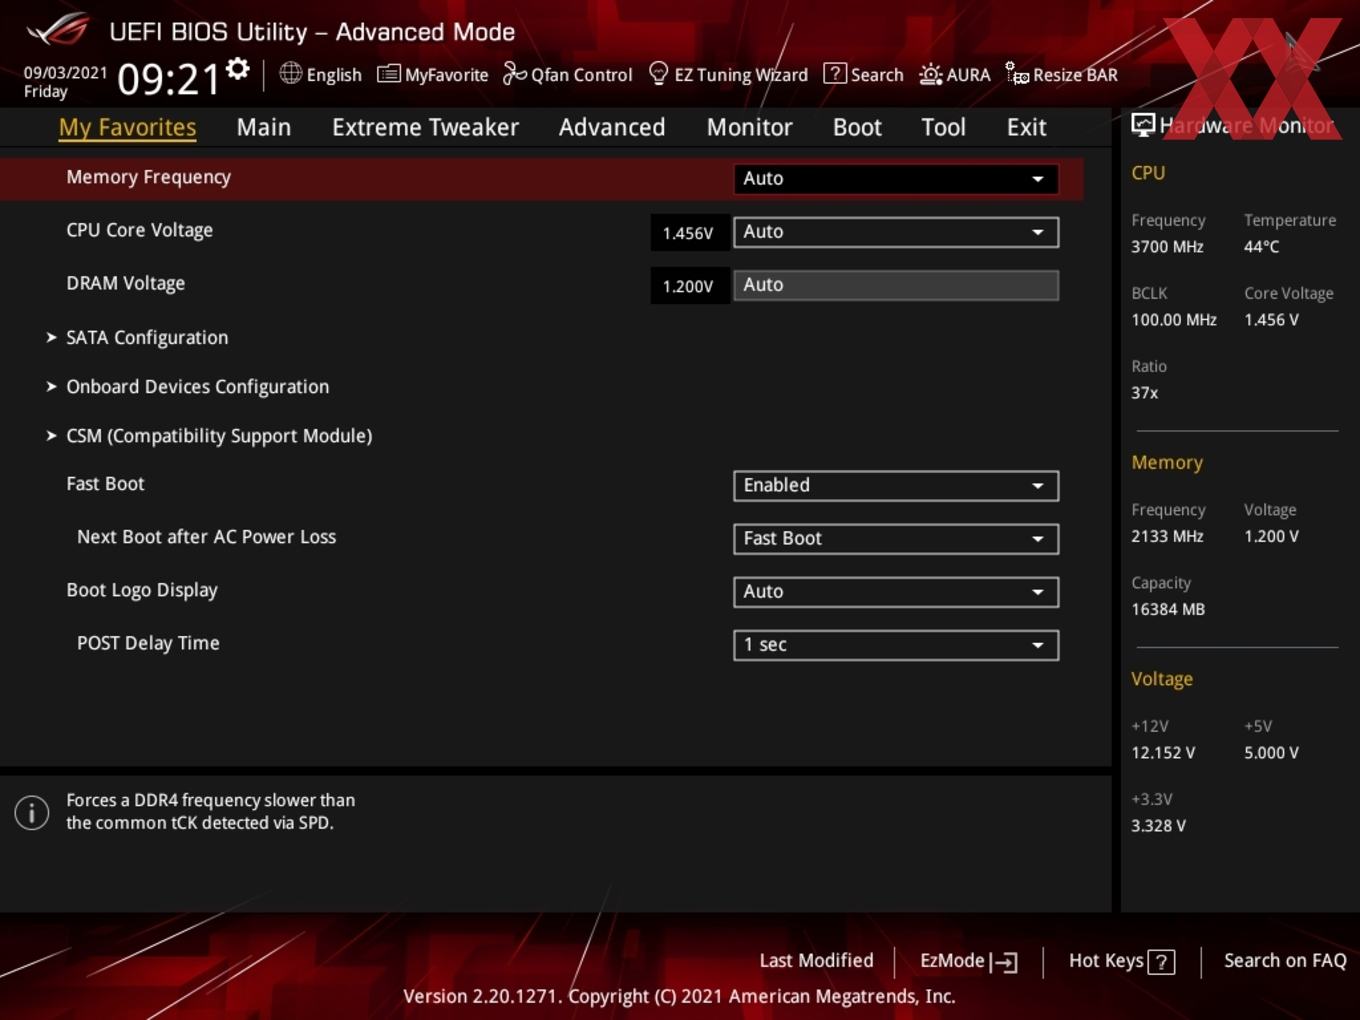Viewport: 1360px width, 1020px height.
Task: Switch to EzMode
Action: point(968,961)
